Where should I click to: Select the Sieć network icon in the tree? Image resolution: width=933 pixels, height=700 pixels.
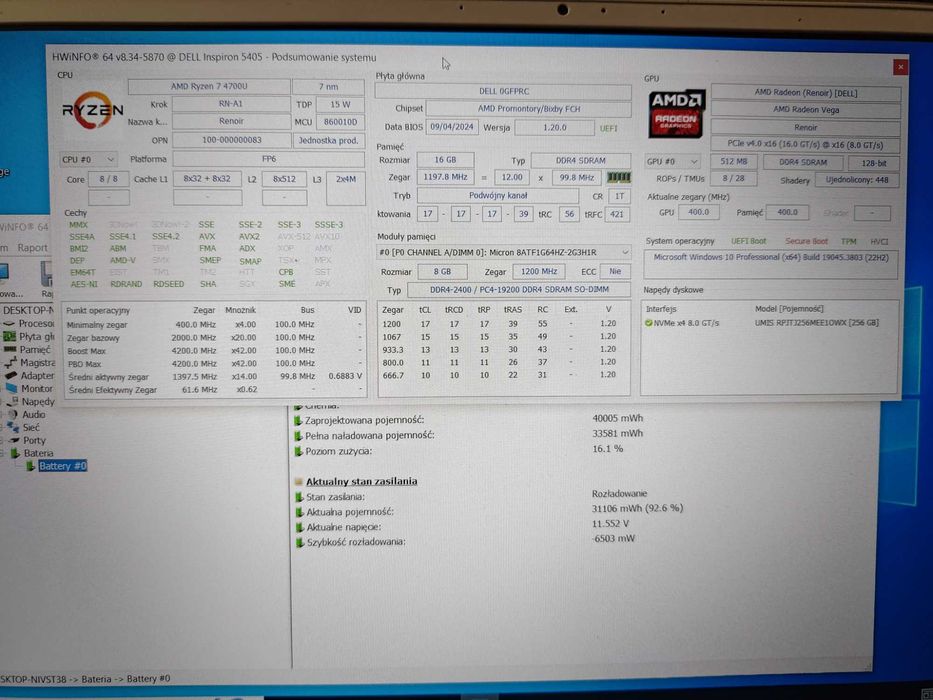(13, 427)
